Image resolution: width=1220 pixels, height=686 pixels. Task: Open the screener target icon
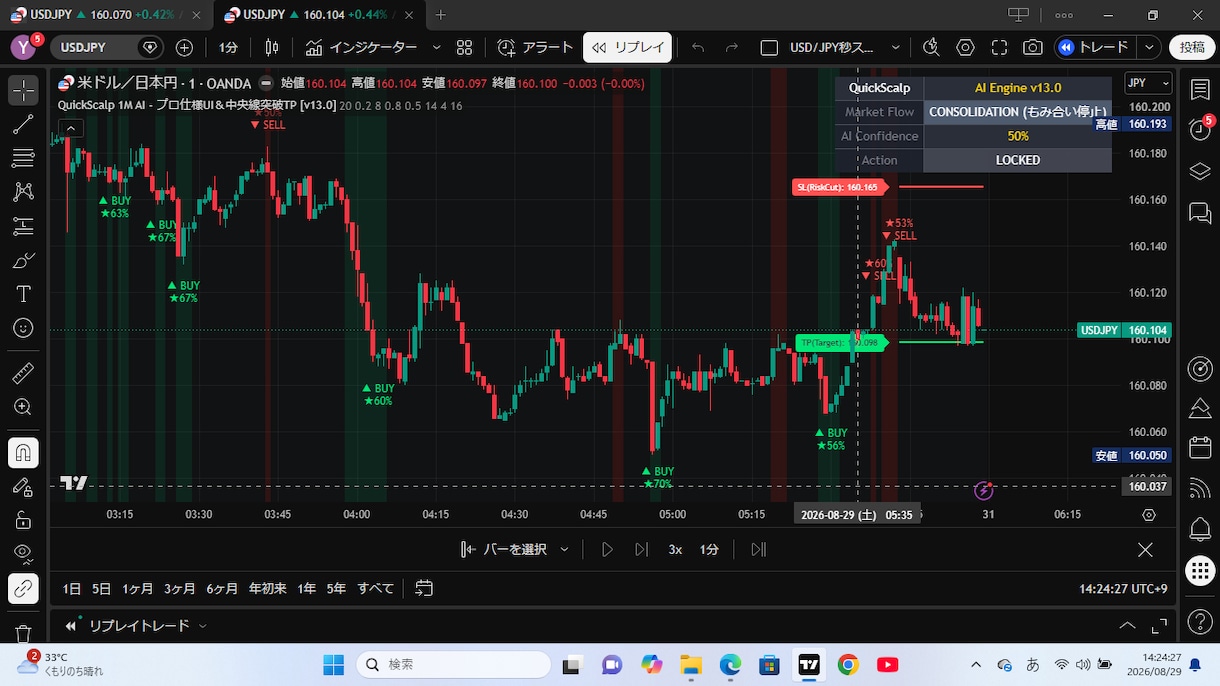1200,368
